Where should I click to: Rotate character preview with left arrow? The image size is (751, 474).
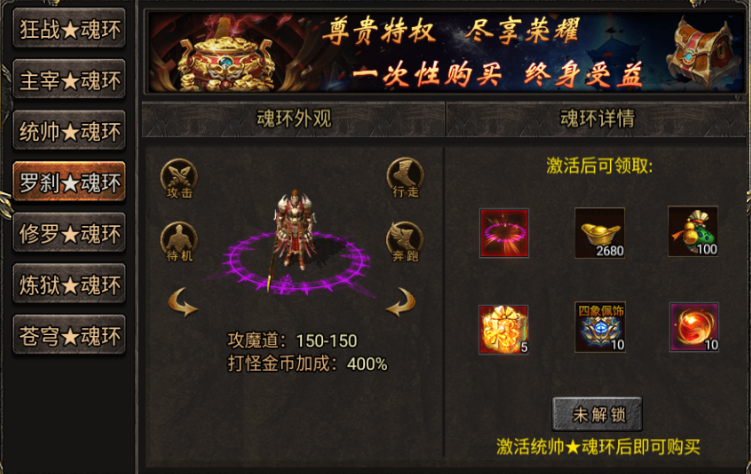coord(183,302)
